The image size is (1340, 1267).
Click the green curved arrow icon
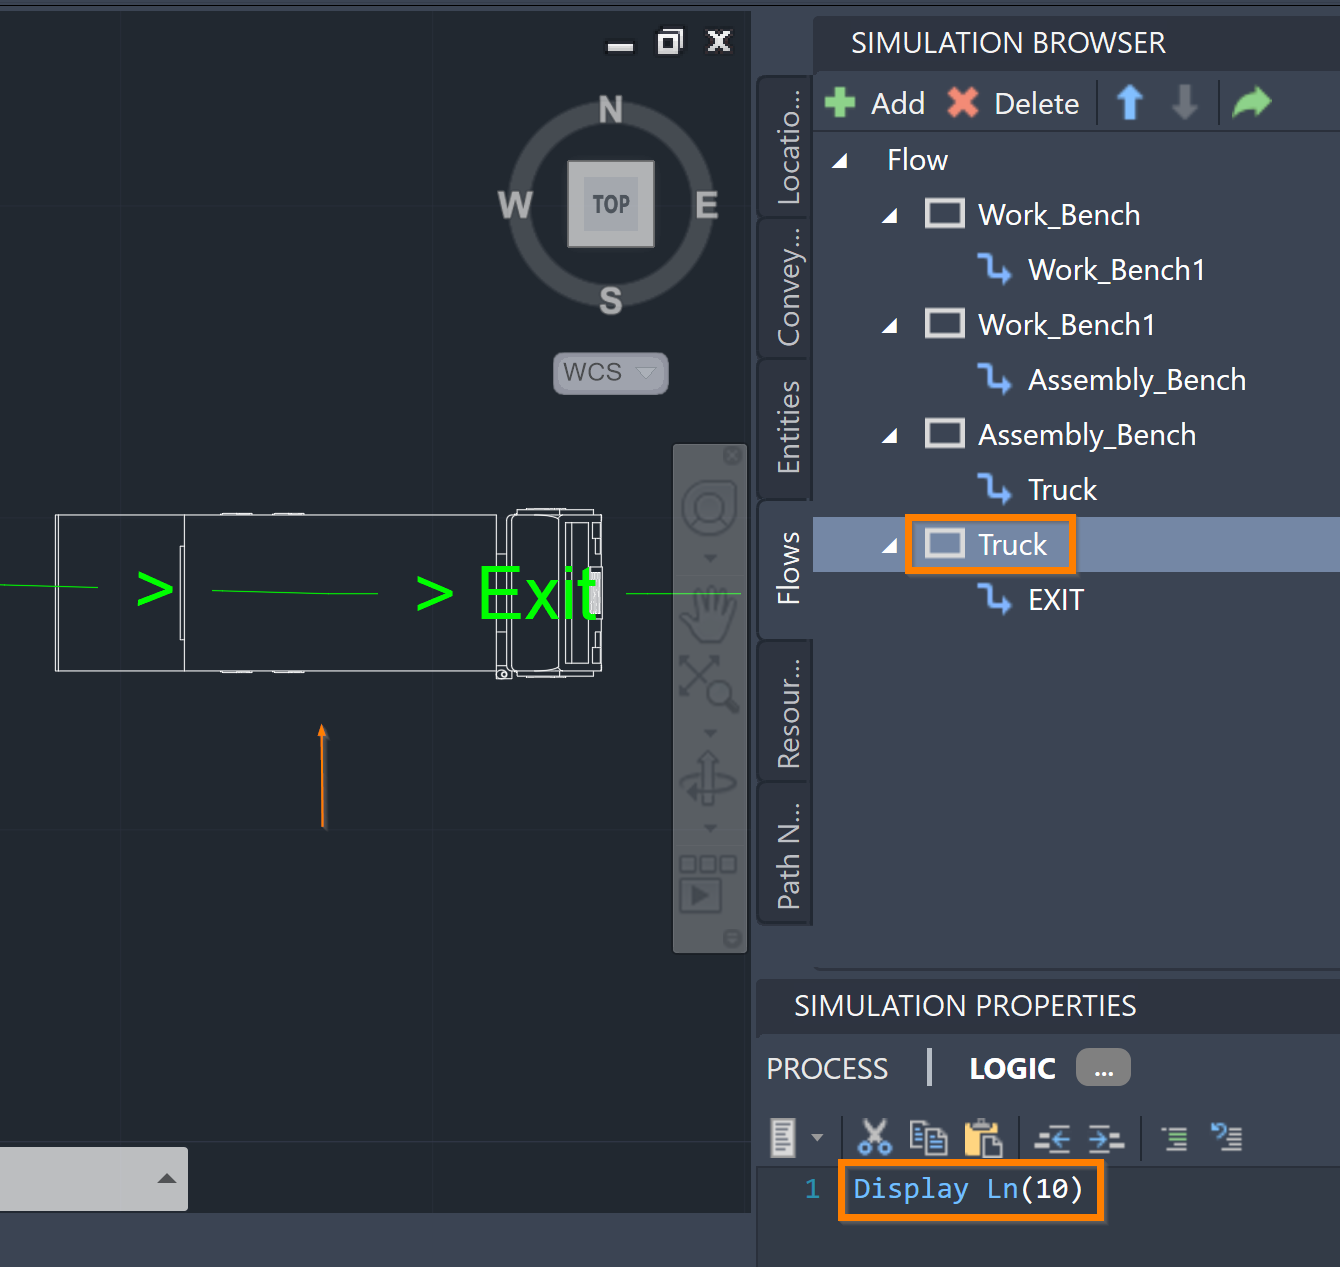click(1252, 102)
